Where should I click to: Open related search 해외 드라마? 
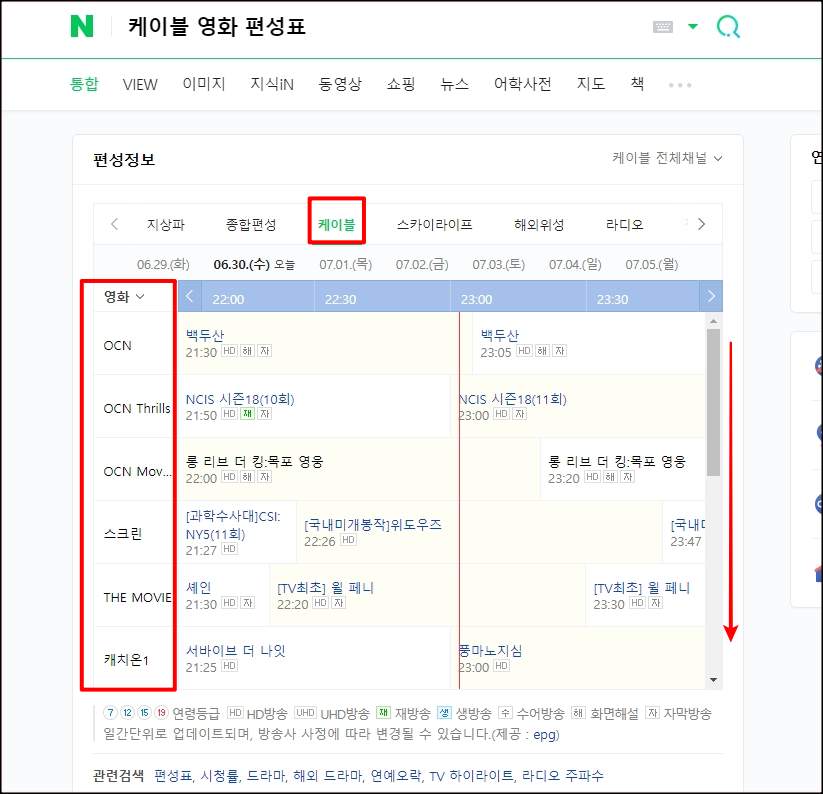point(328,776)
